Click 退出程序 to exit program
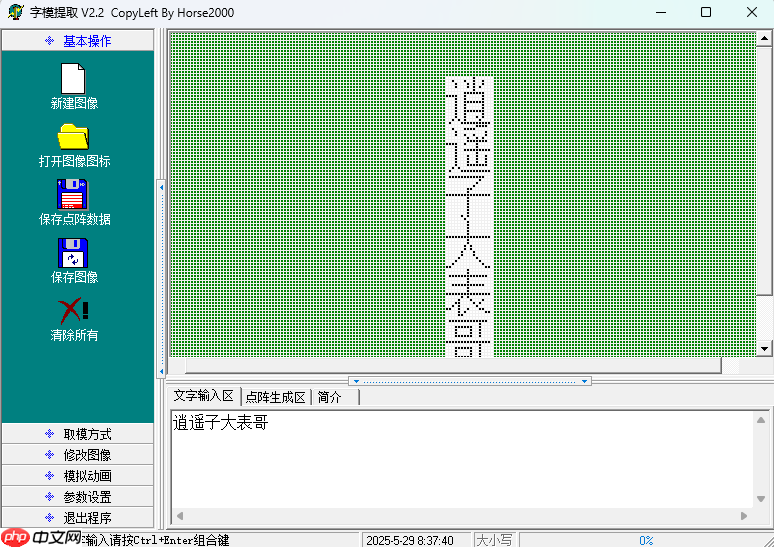The width and height of the screenshot is (774, 547). (x=78, y=518)
